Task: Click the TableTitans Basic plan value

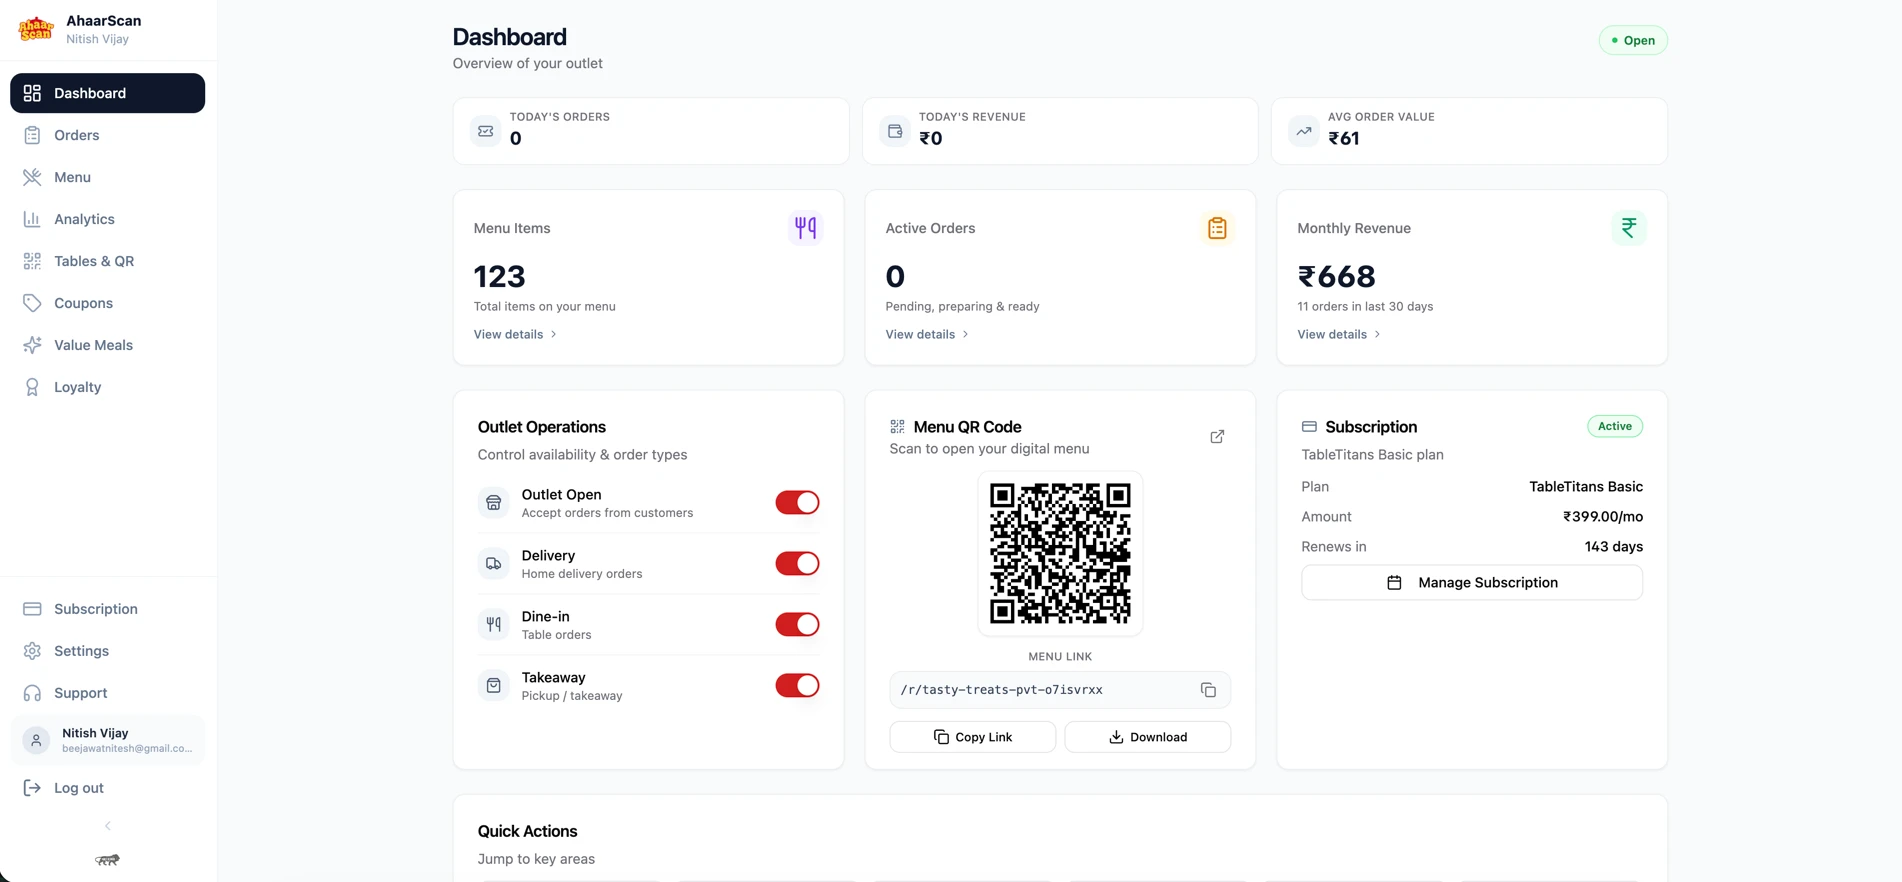Action: coord(1586,487)
